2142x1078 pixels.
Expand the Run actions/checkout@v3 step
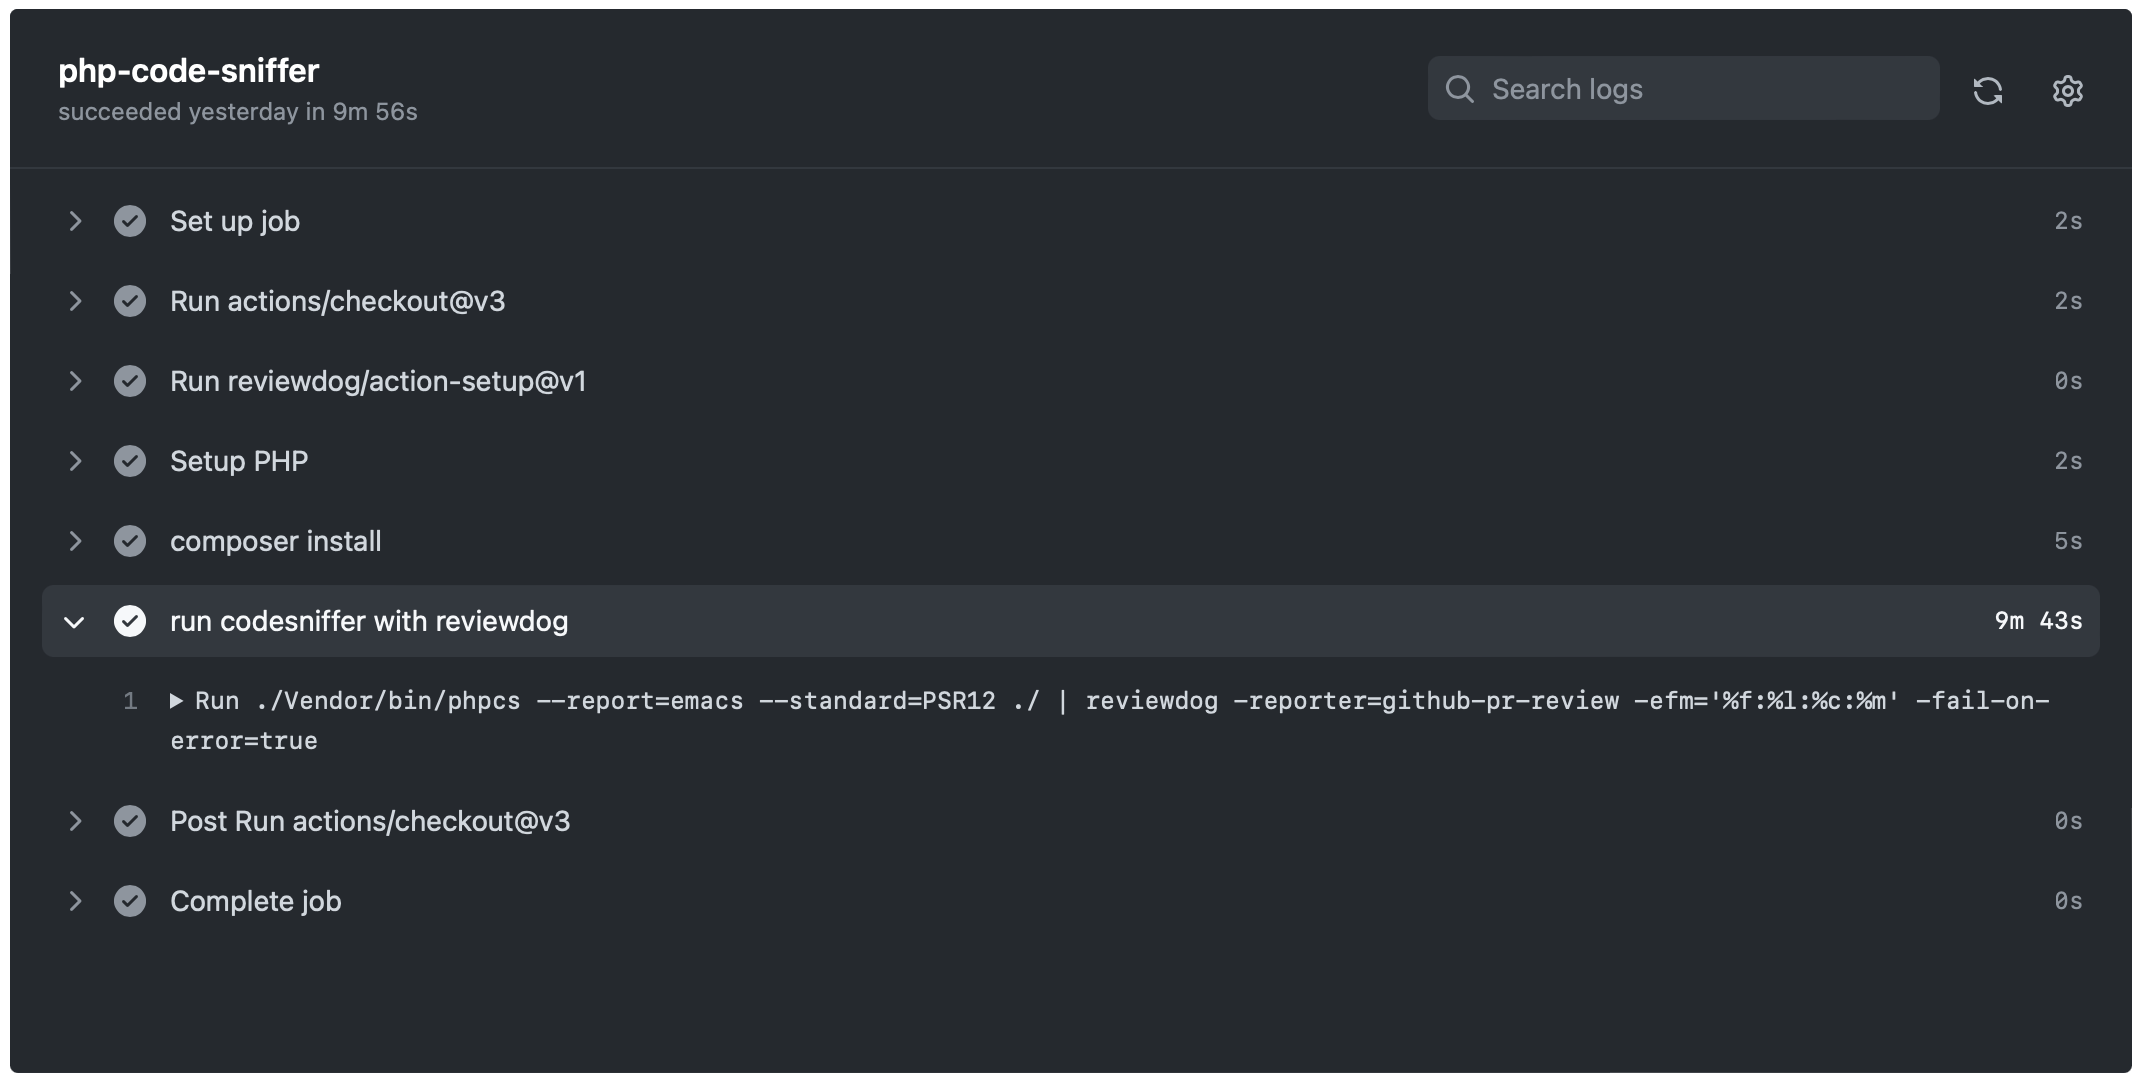coord(76,301)
